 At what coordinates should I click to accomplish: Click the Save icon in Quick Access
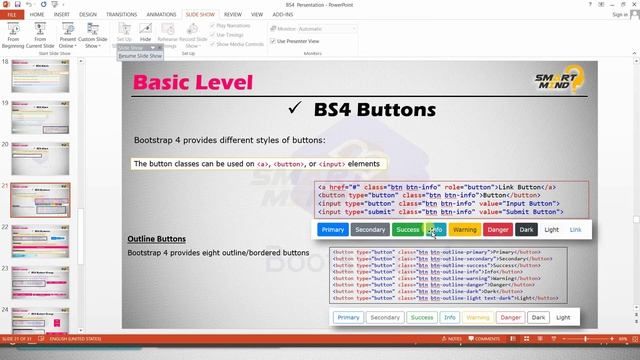17,4
